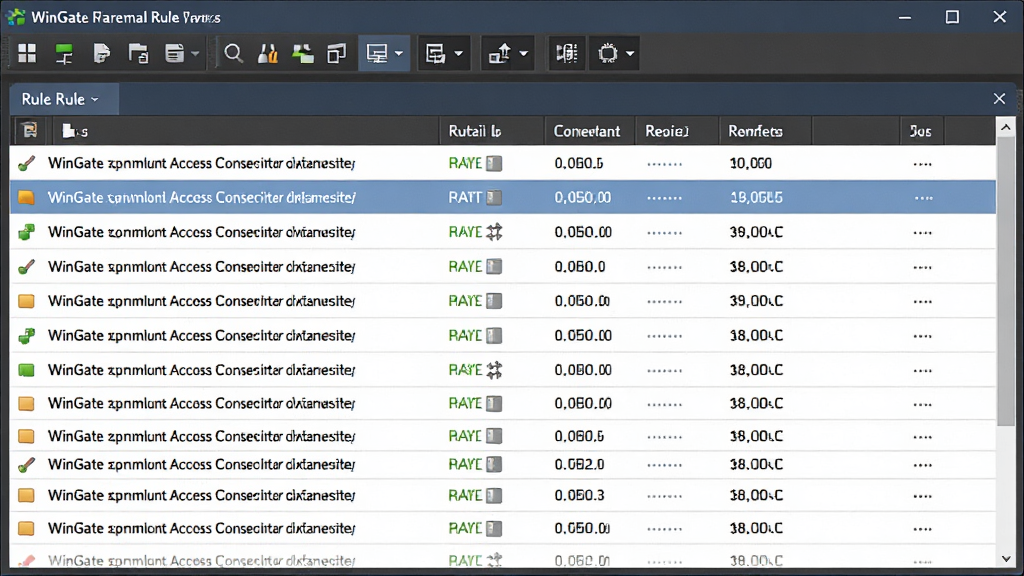This screenshot has height=576, width=1024.
Task: Toggle the gray box beside RAYE on 0.082.0 row
Action: [x=494, y=465]
